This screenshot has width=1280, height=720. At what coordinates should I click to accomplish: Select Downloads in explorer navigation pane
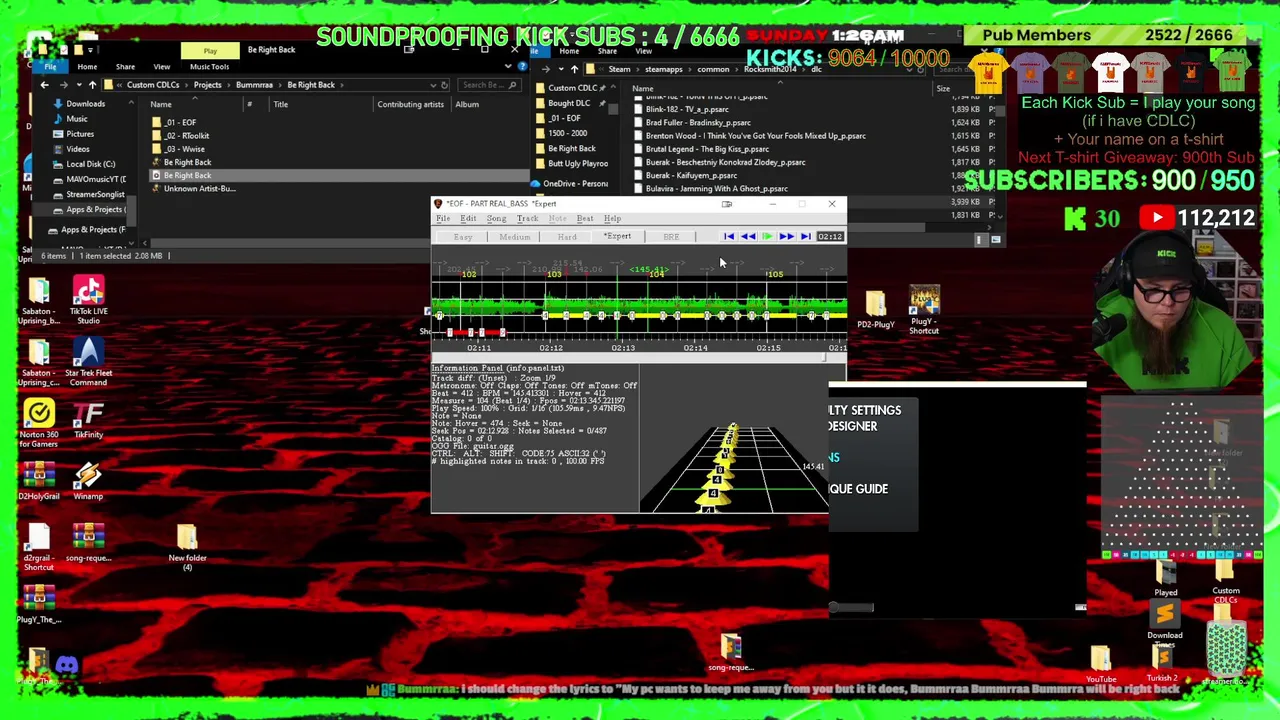85,104
